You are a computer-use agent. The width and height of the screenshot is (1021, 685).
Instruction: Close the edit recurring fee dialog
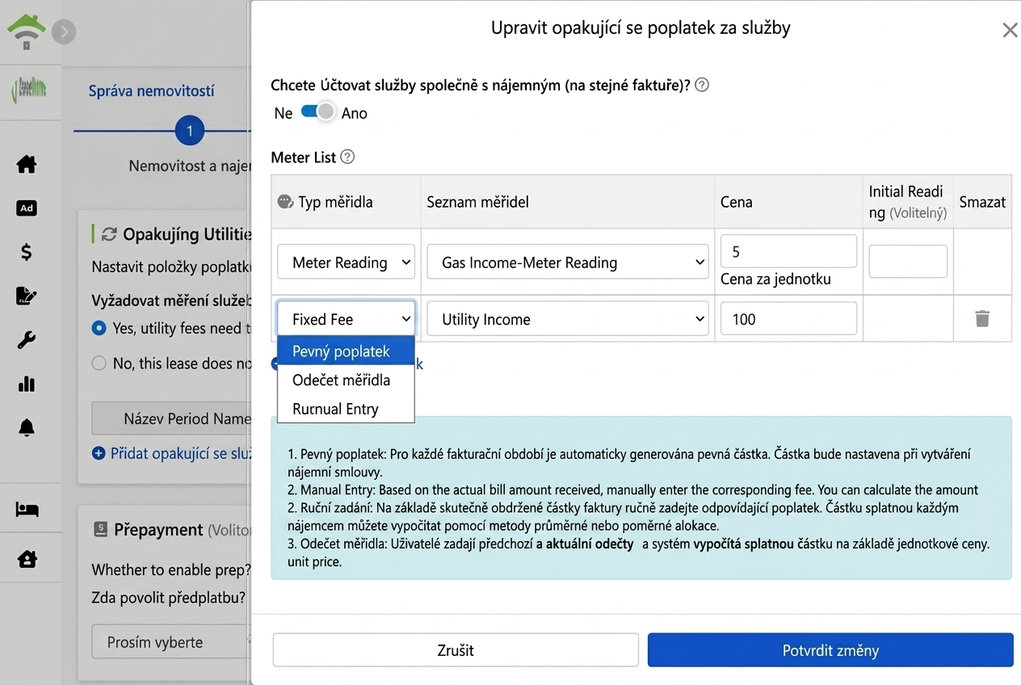[x=1009, y=30]
